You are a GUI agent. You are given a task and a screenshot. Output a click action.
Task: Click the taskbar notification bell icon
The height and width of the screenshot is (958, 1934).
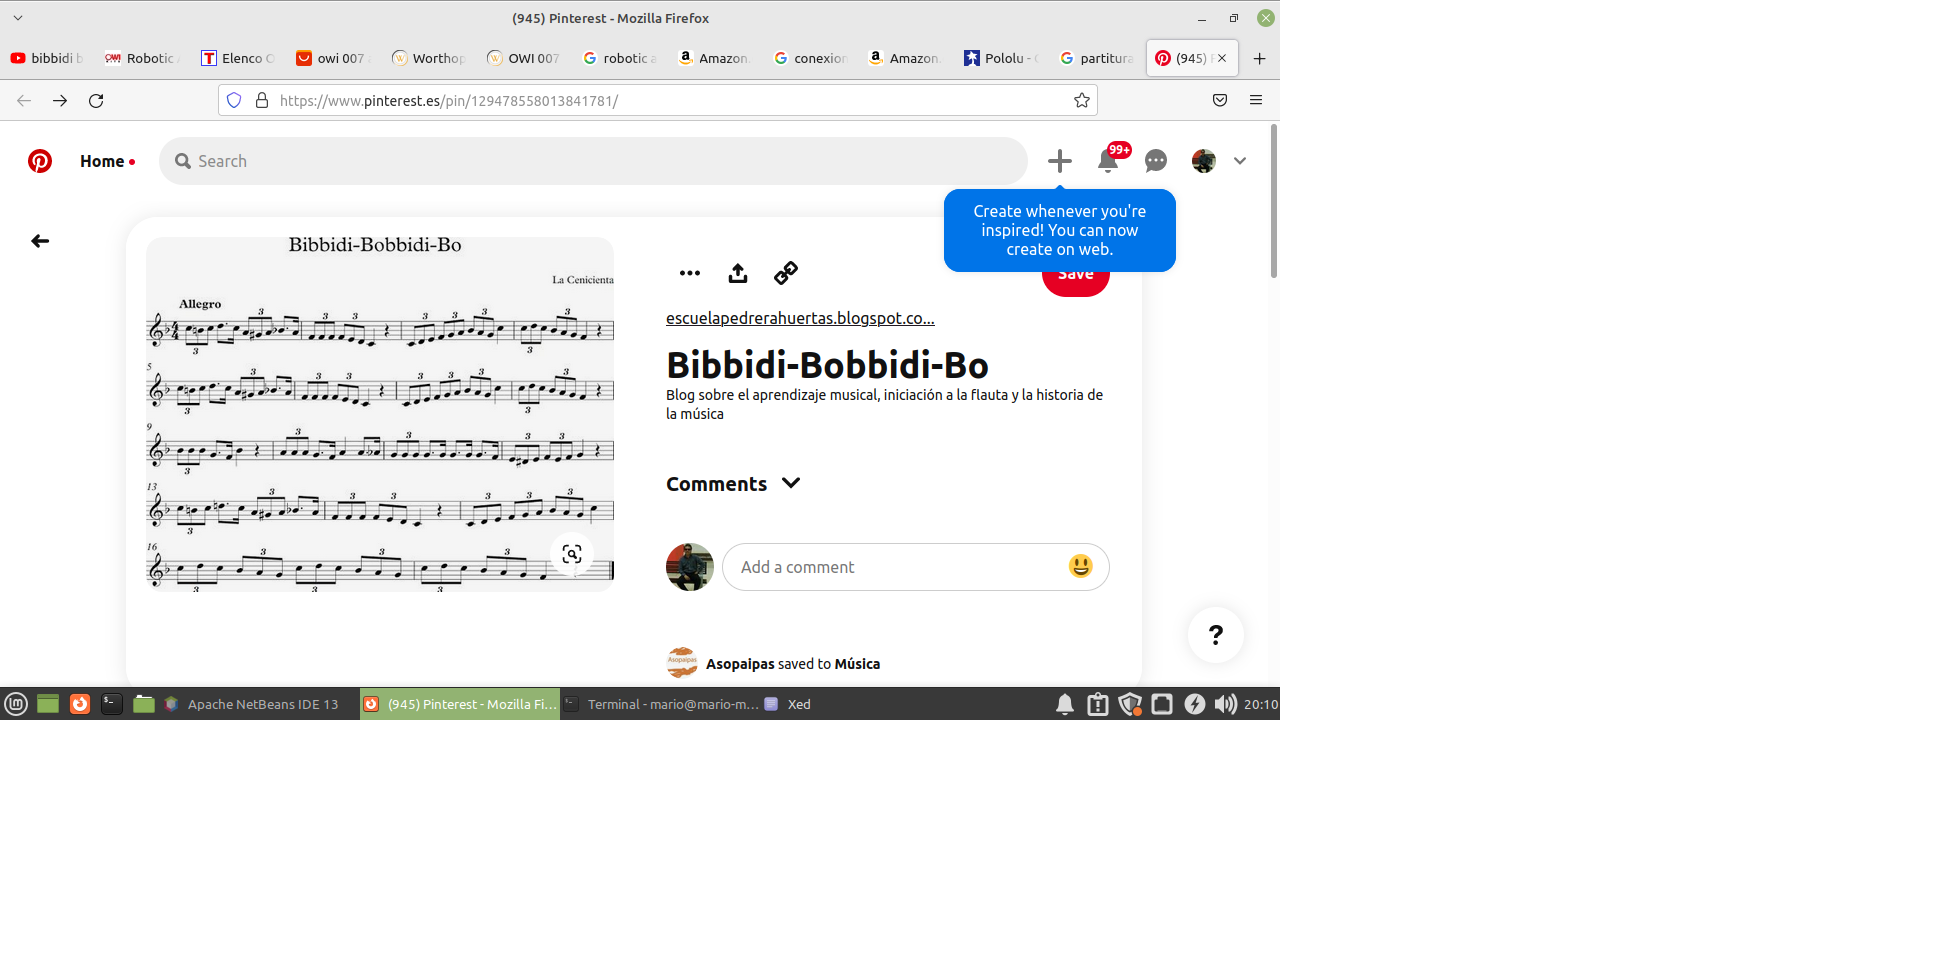(x=1065, y=704)
